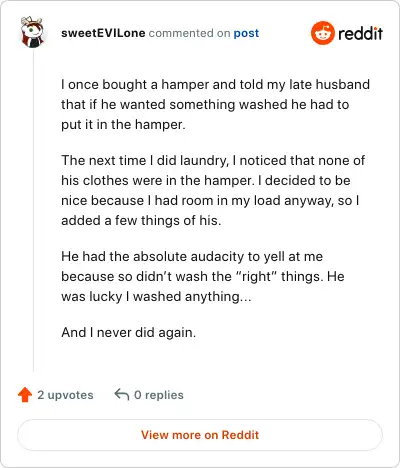Select the '2 upvotes' count label
Viewport: 400px width, 468px height.
(x=65, y=395)
